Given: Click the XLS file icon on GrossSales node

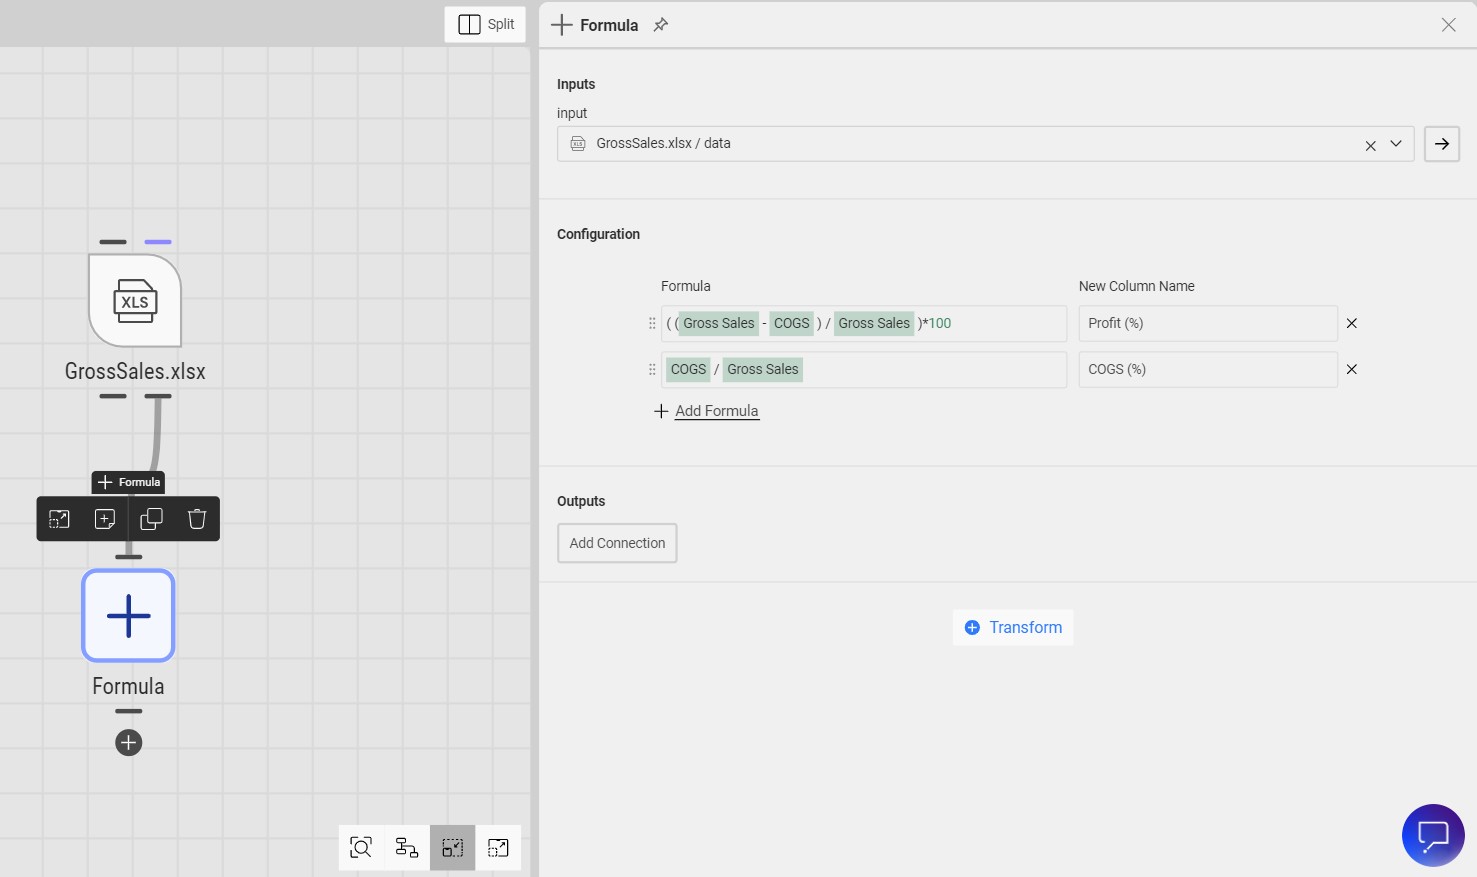Looking at the screenshot, I should click(x=134, y=300).
